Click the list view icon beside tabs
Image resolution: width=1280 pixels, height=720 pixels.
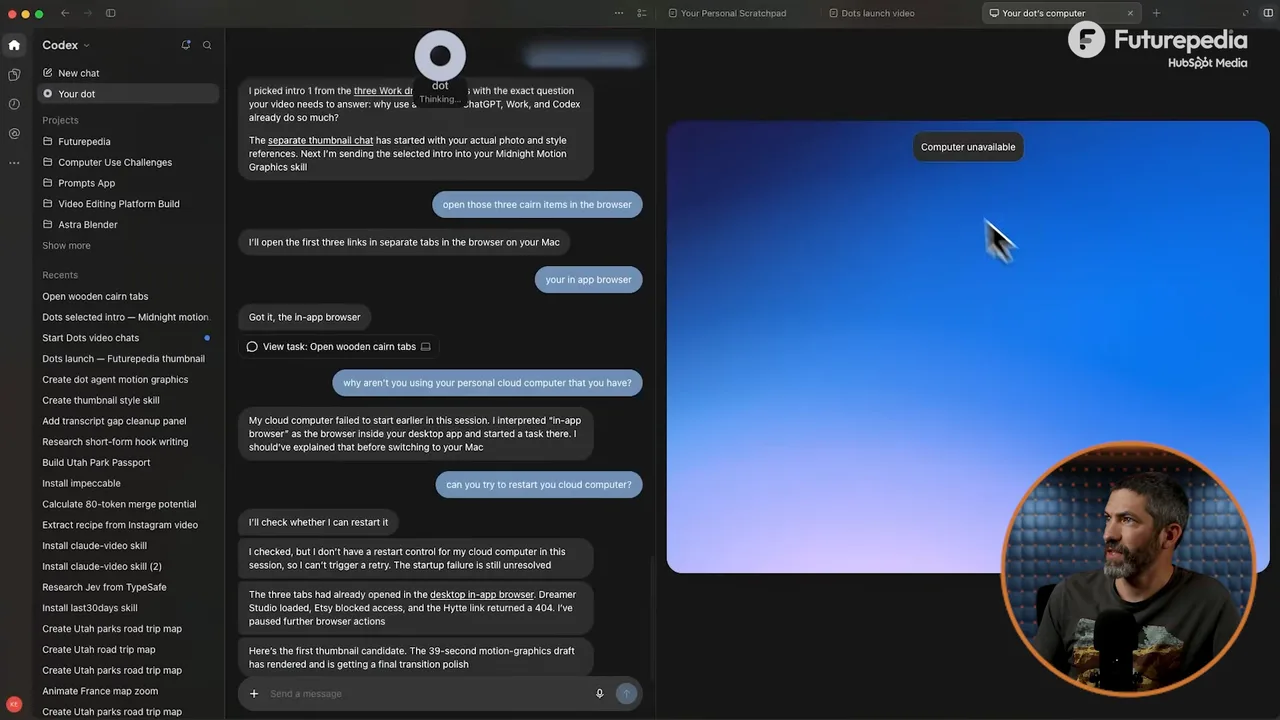coord(642,13)
